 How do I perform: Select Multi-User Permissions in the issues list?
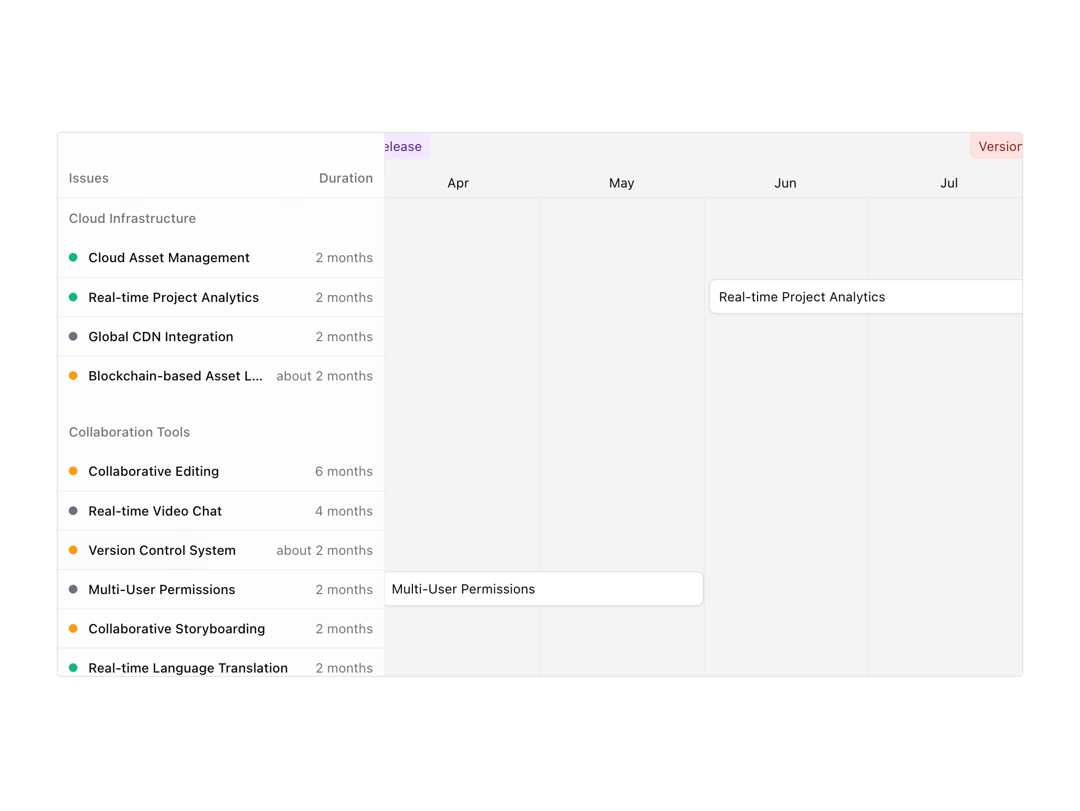[x=220, y=589]
